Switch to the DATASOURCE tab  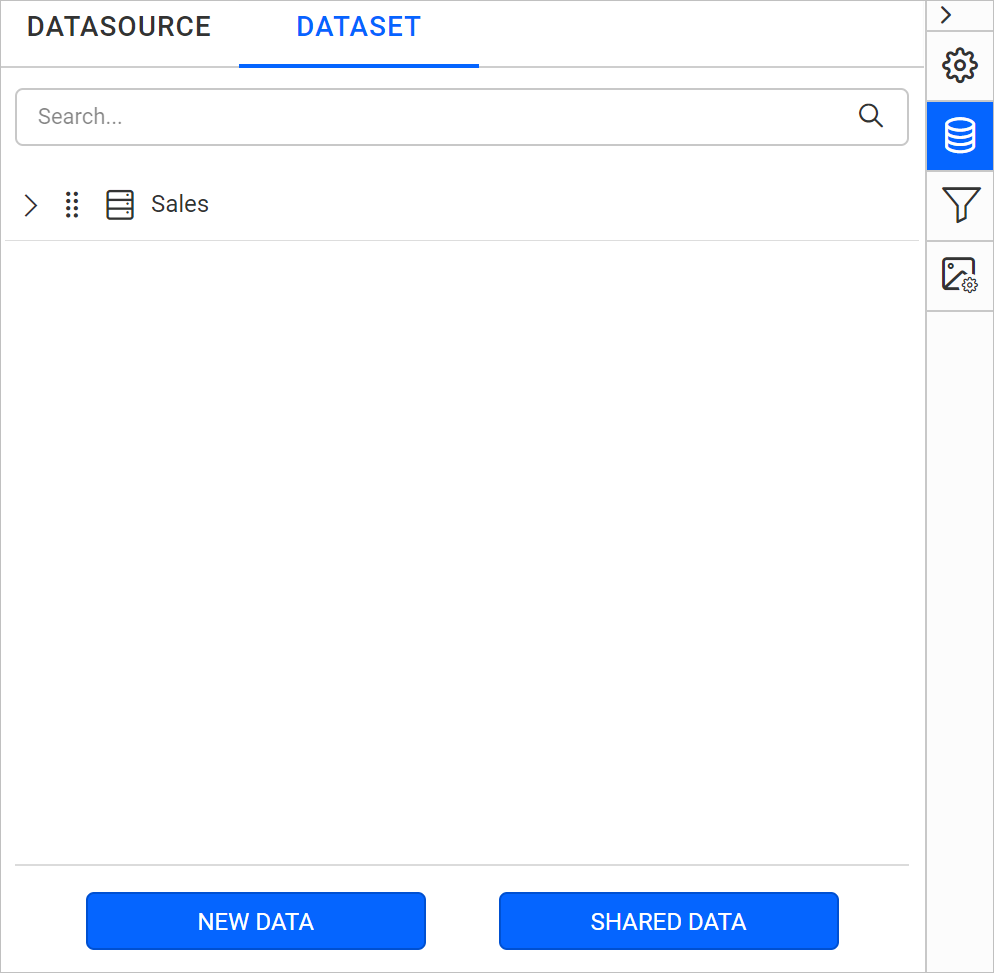click(119, 27)
